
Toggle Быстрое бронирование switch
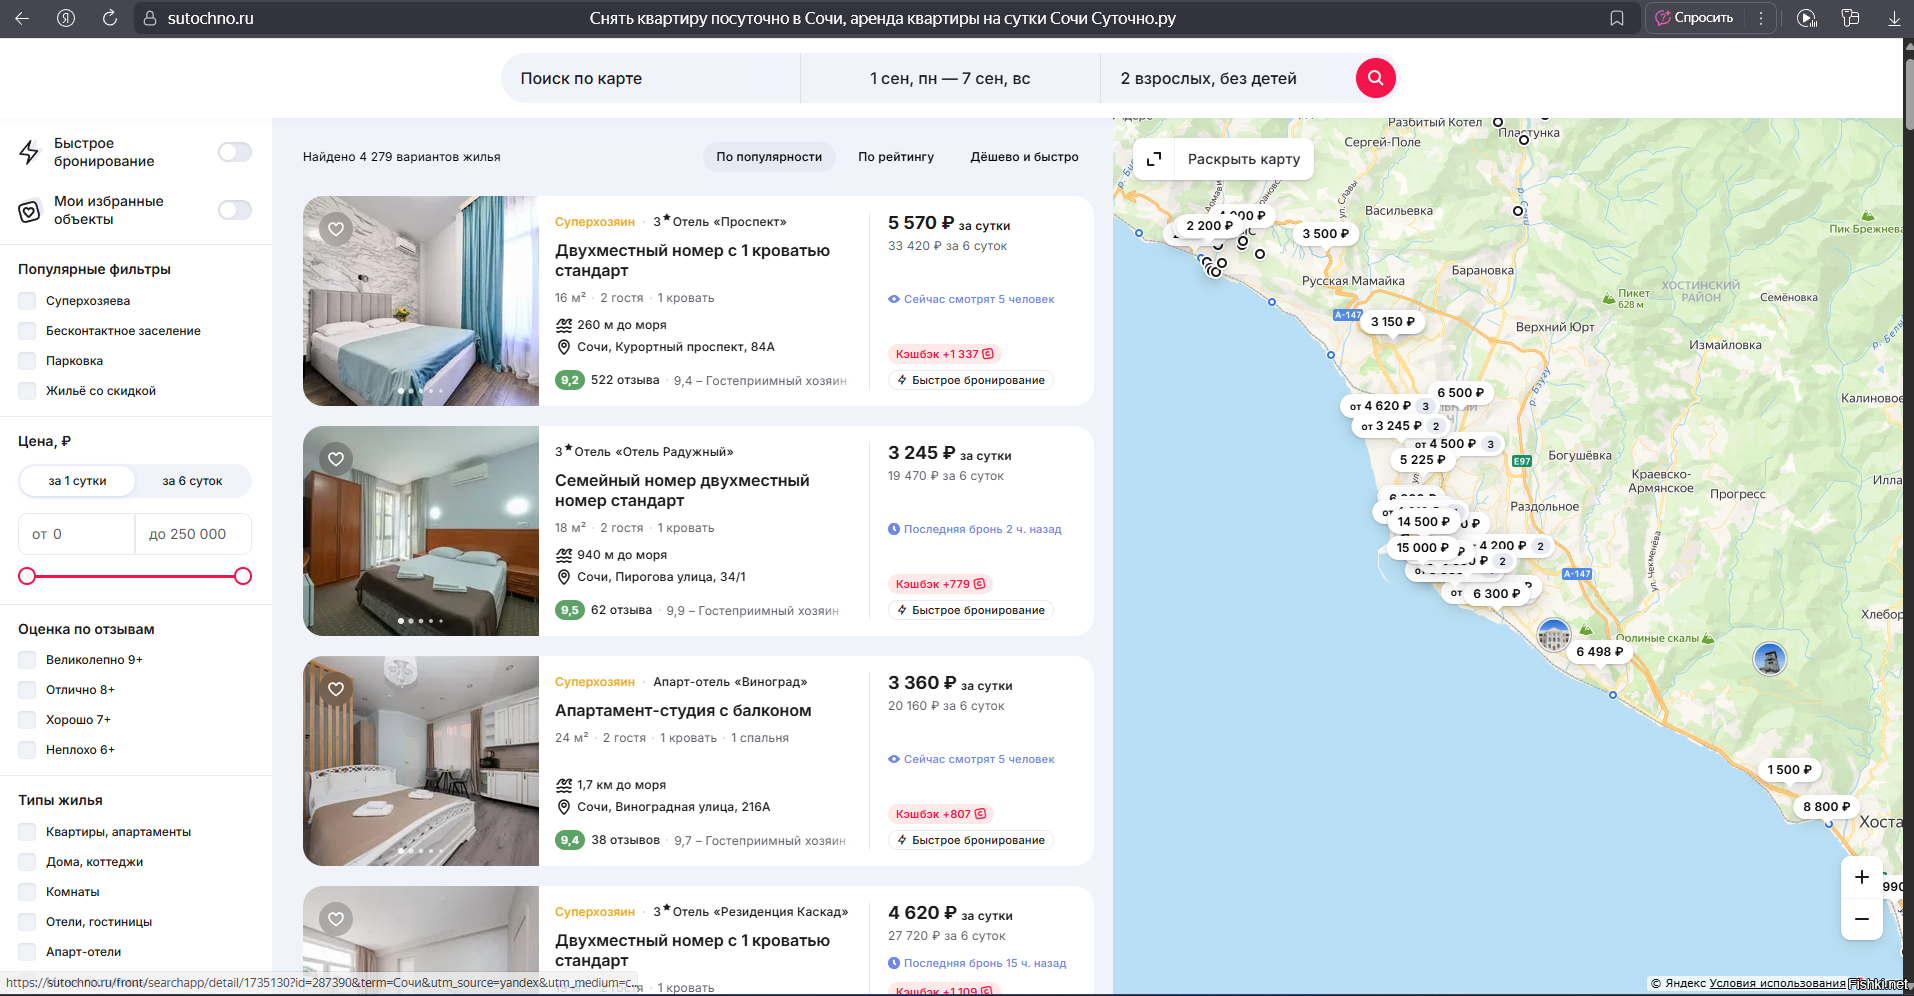coord(235,152)
